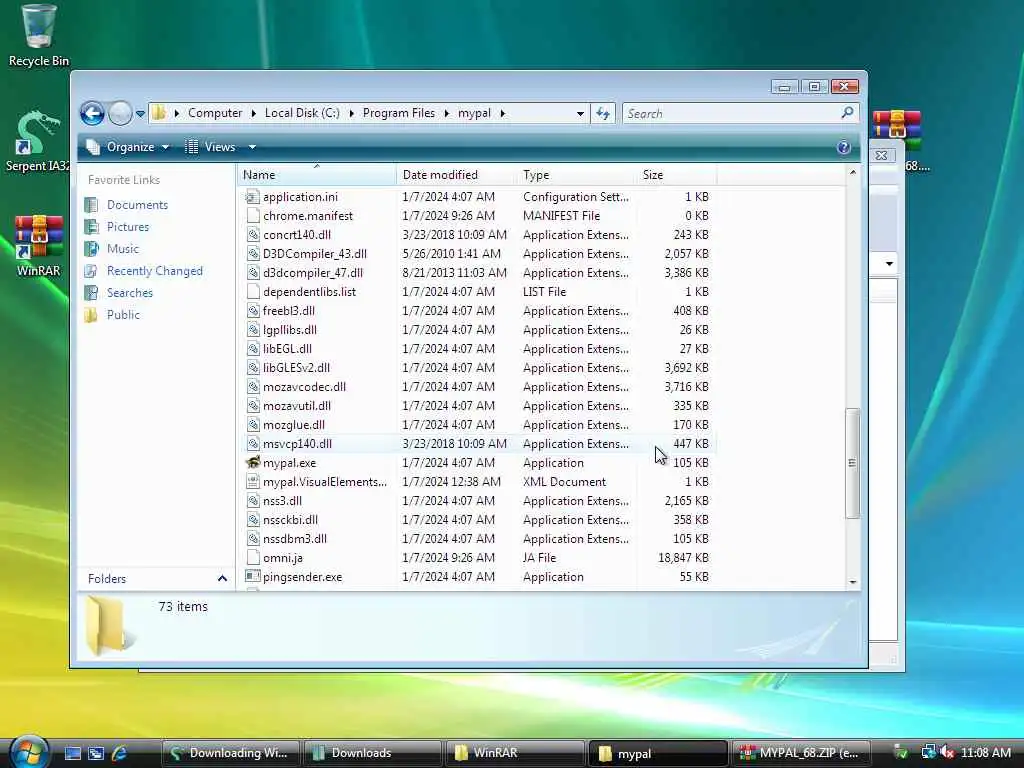Viewport: 1024px width, 768px height.
Task: Select the omni.ja file icon
Action: (x=253, y=558)
